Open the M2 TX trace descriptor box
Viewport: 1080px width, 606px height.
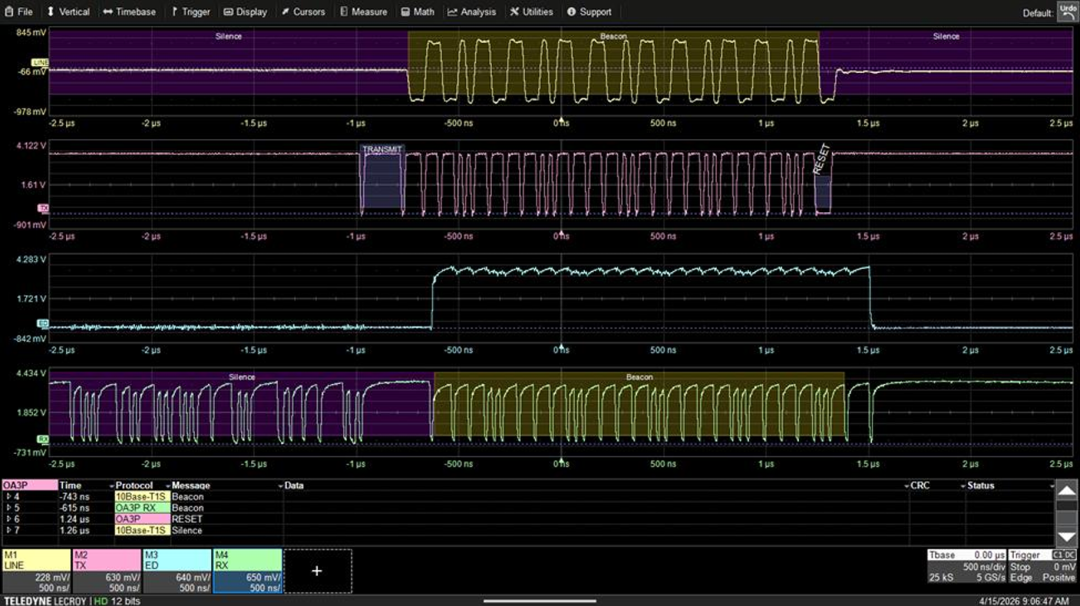point(107,571)
